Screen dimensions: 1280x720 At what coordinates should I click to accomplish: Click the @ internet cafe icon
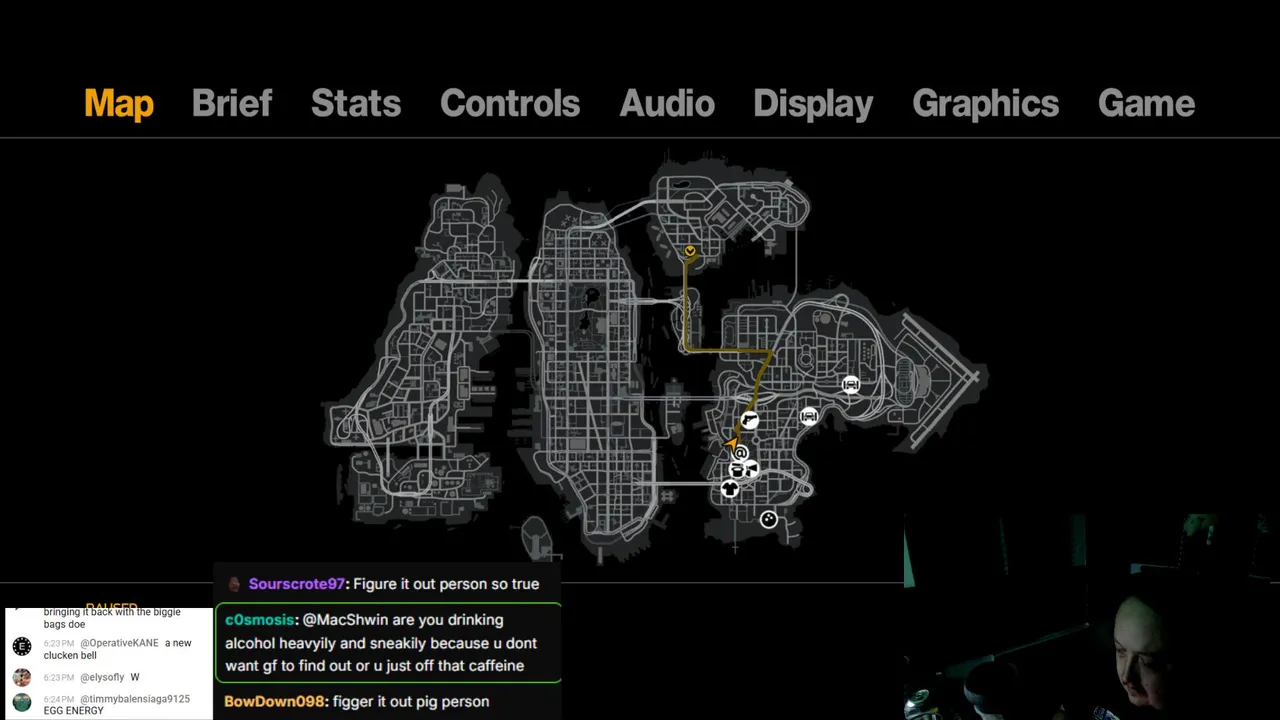(741, 454)
